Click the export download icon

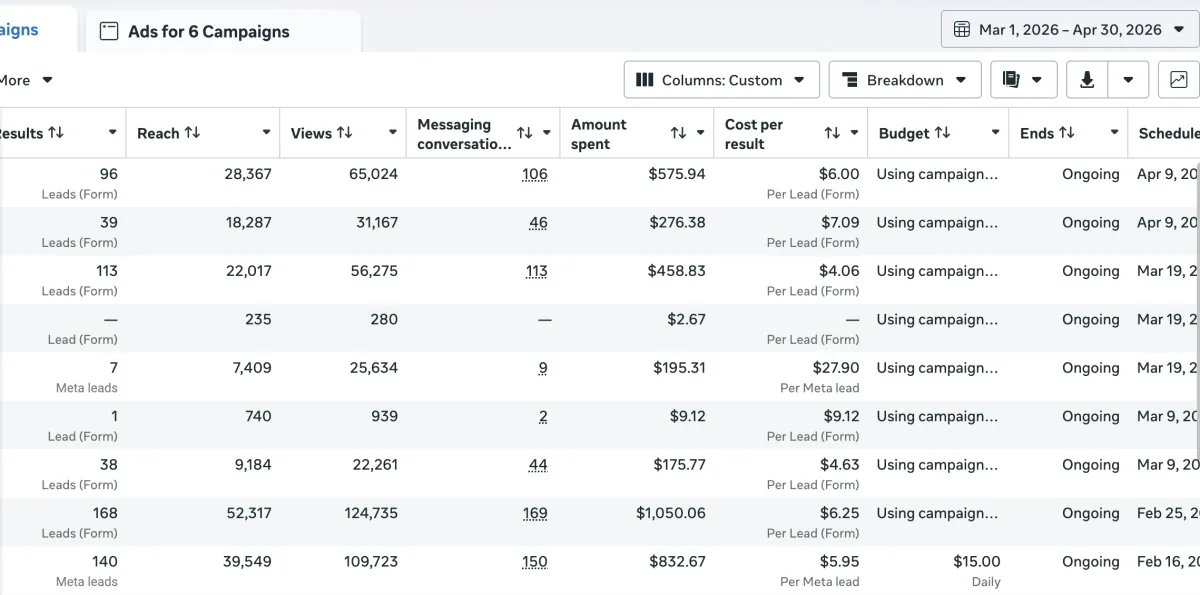(x=1087, y=80)
